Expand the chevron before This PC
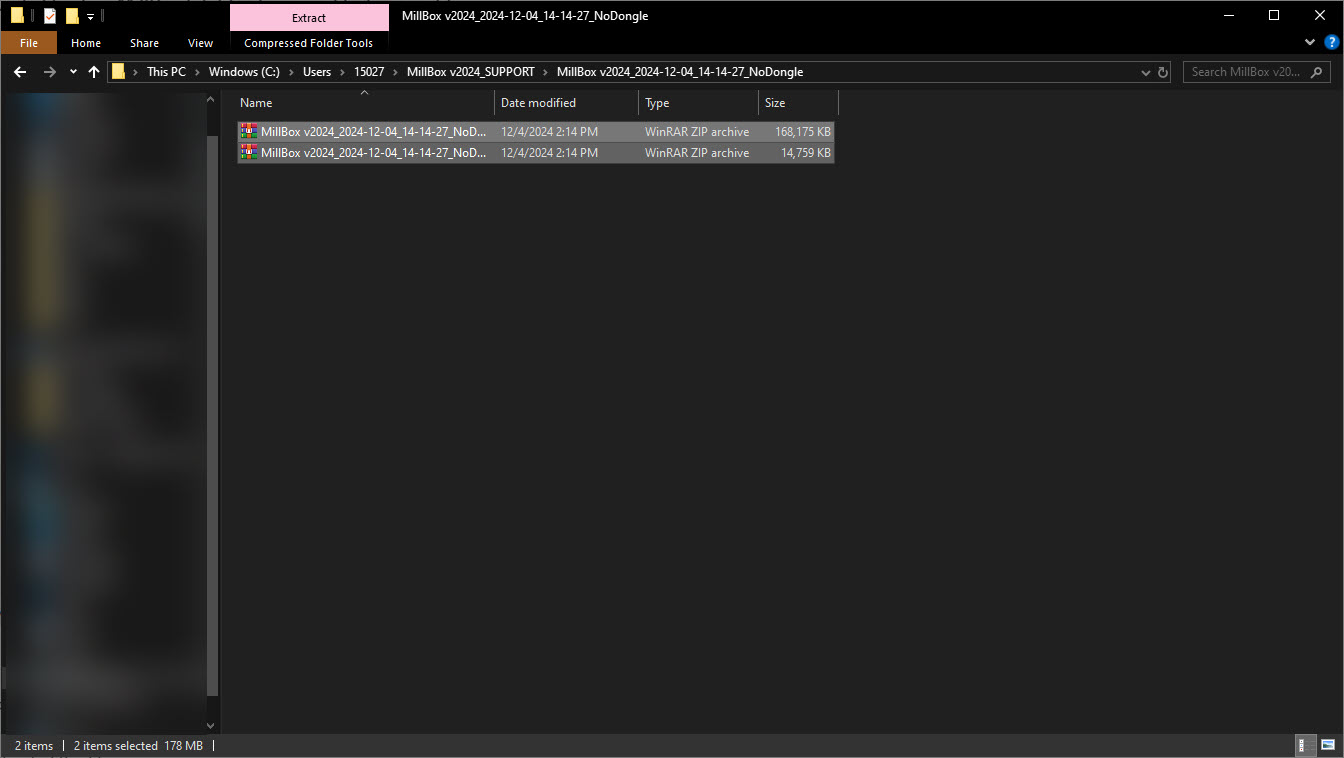This screenshot has height=758, width=1344. [x=136, y=72]
